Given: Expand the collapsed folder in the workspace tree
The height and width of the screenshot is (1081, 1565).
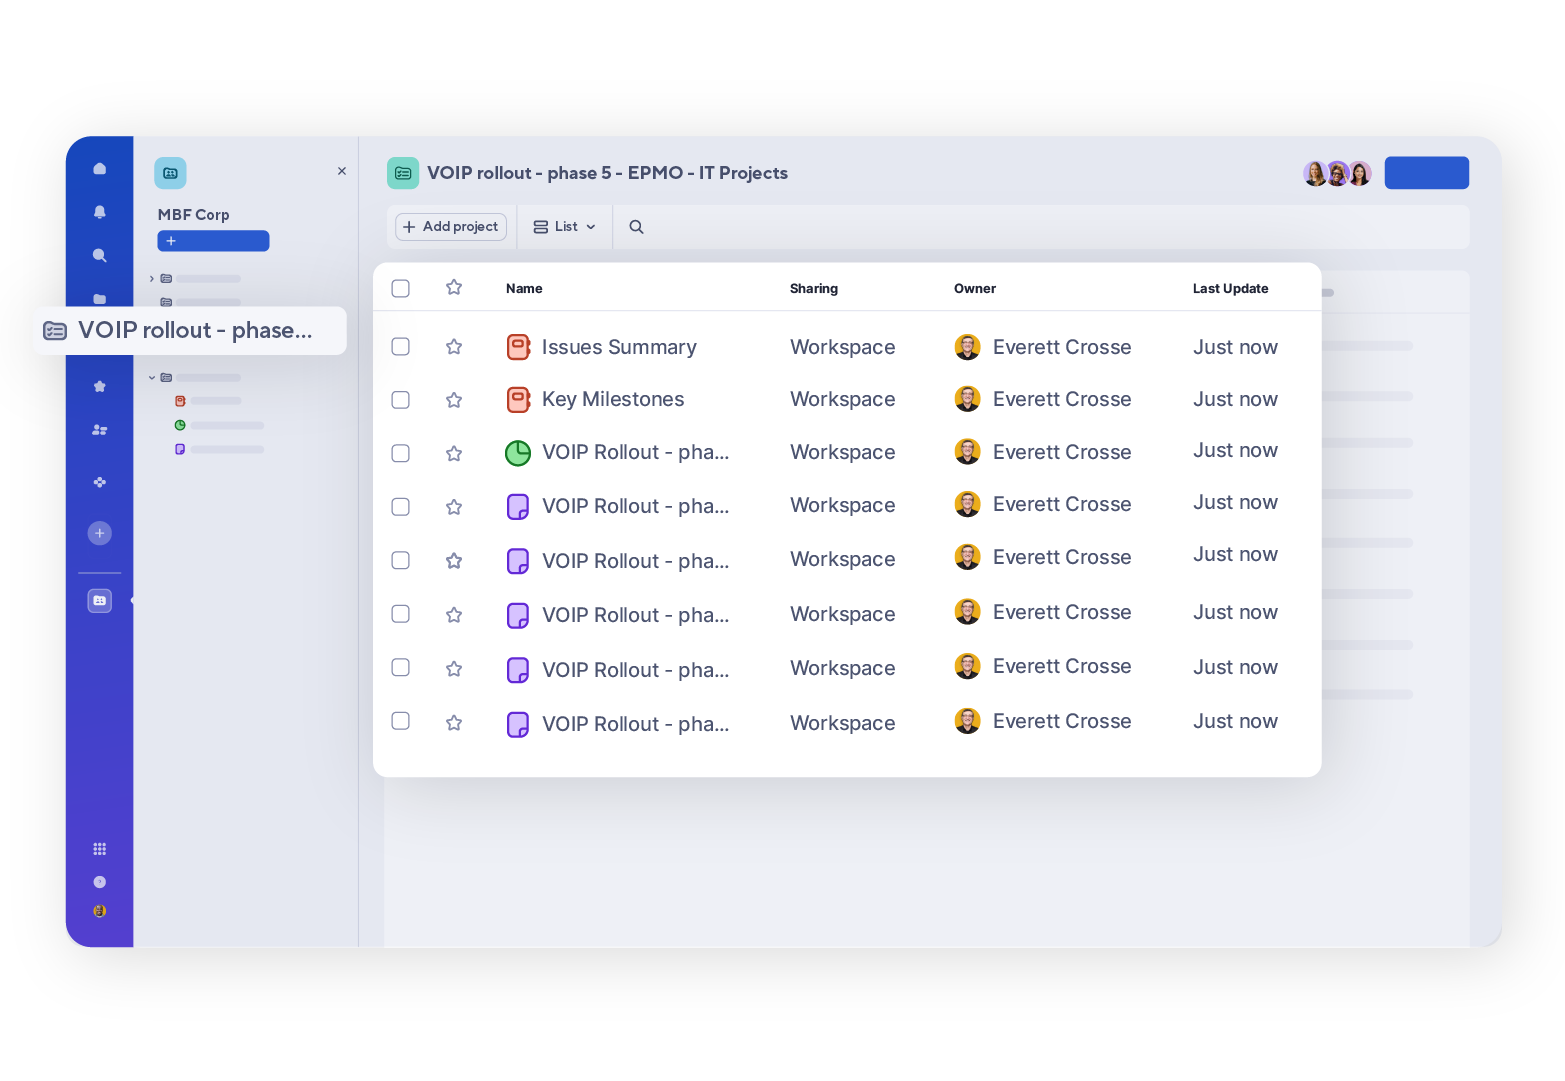Looking at the screenshot, I should pyautogui.click(x=151, y=278).
